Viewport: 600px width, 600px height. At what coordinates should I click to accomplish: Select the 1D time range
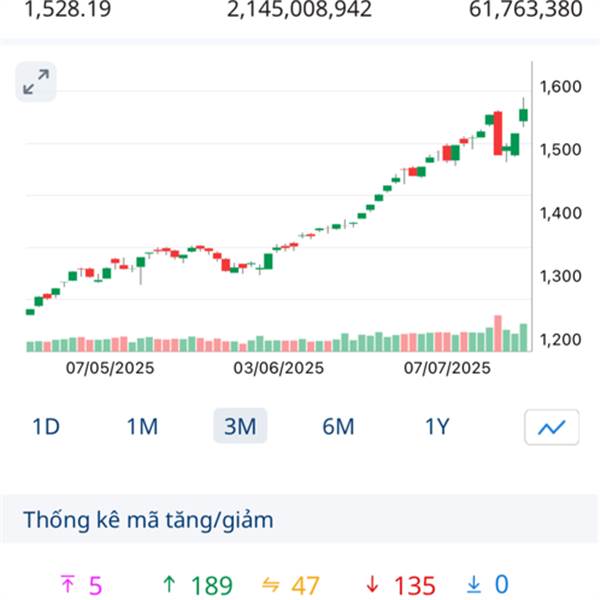pos(46,427)
